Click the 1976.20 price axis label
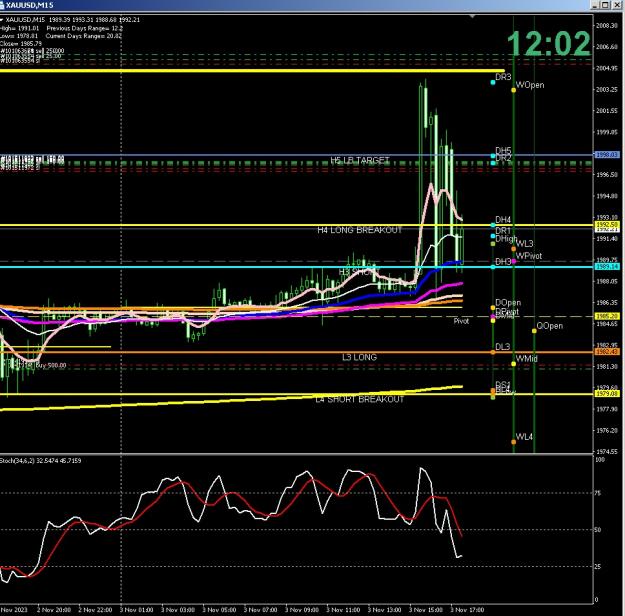625x616 pixels. [607, 431]
